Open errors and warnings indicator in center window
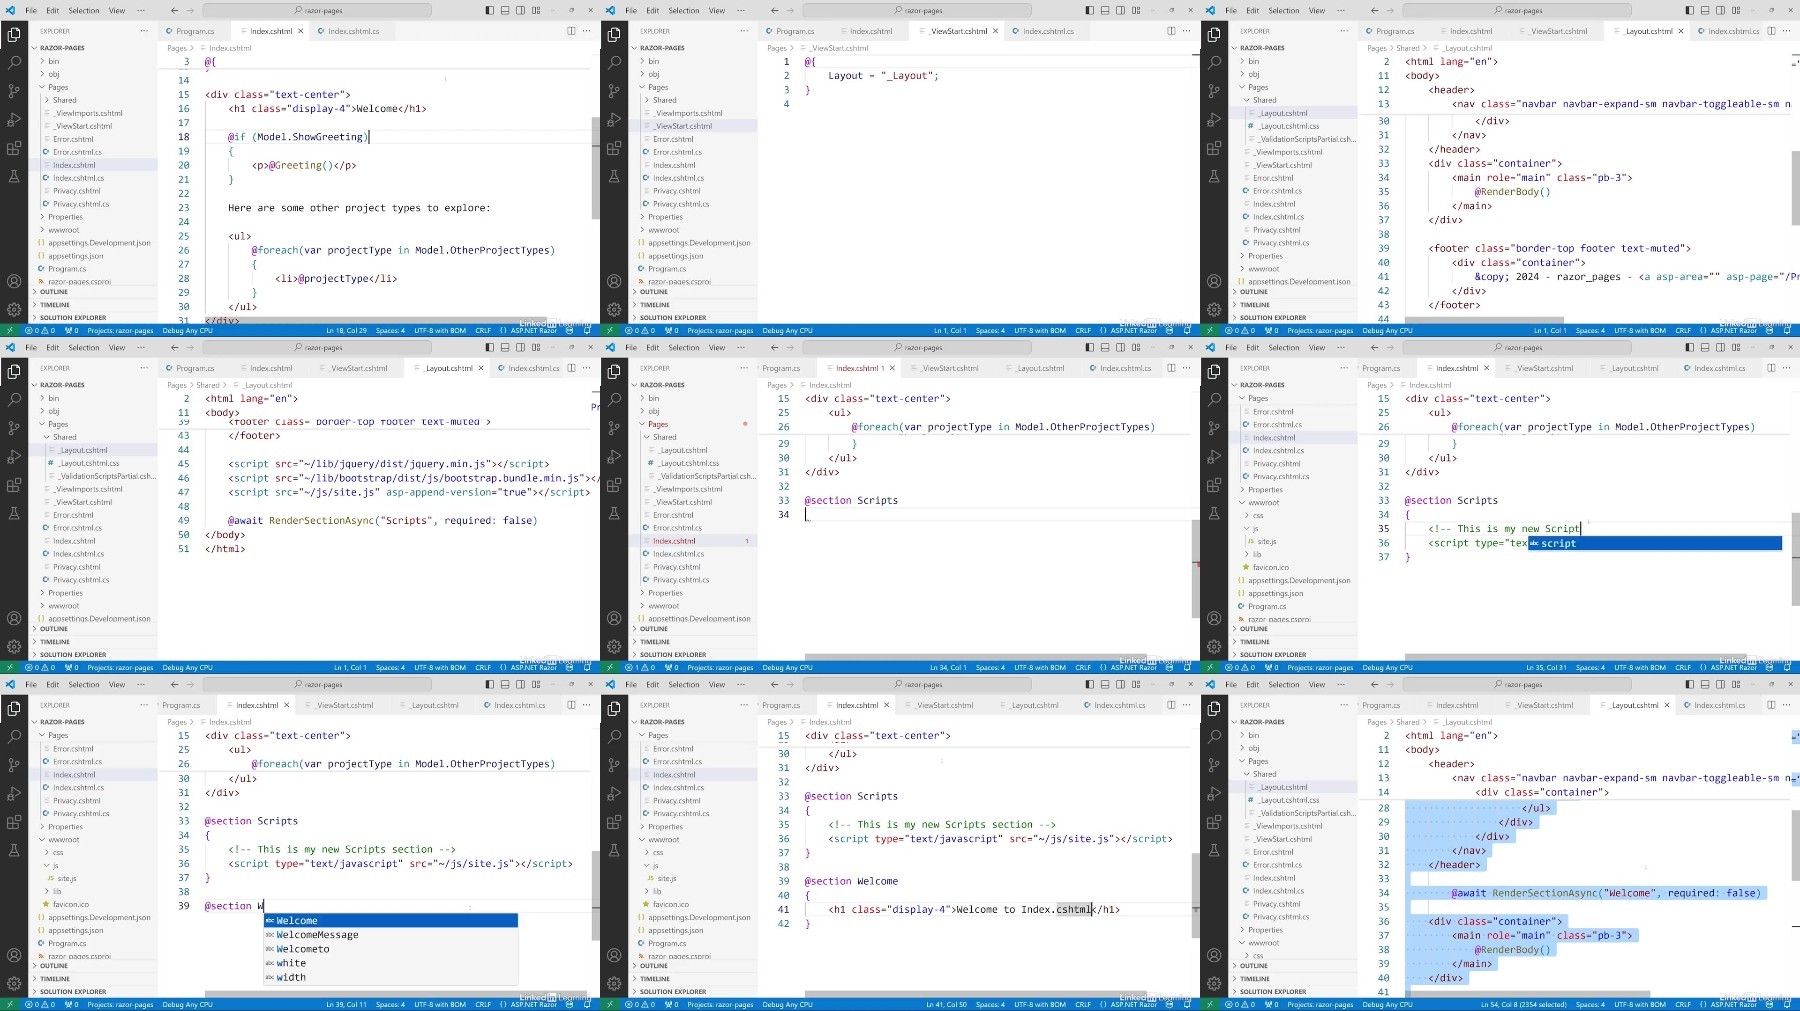 [x=640, y=667]
